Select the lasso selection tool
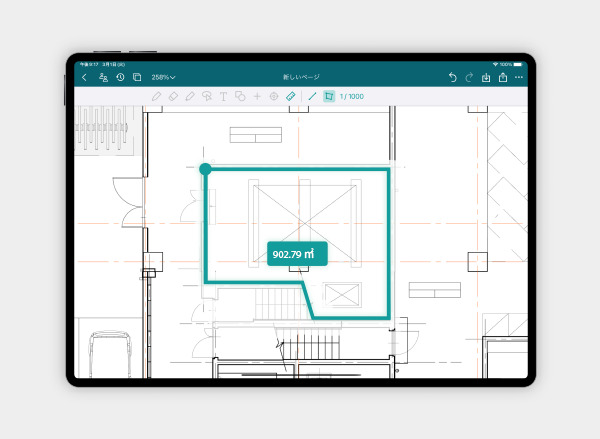This screenshot has height=439, width=600. pos(207,97)
